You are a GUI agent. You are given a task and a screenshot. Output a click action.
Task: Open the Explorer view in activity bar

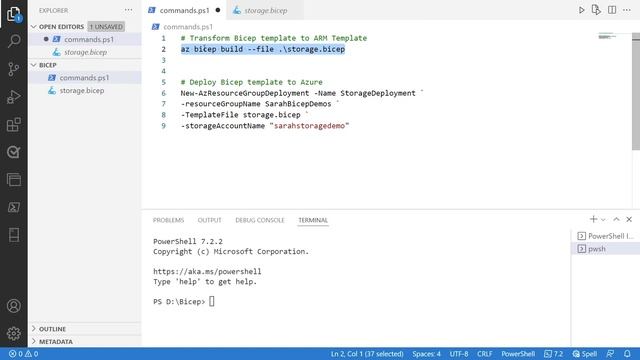[14, 13]
